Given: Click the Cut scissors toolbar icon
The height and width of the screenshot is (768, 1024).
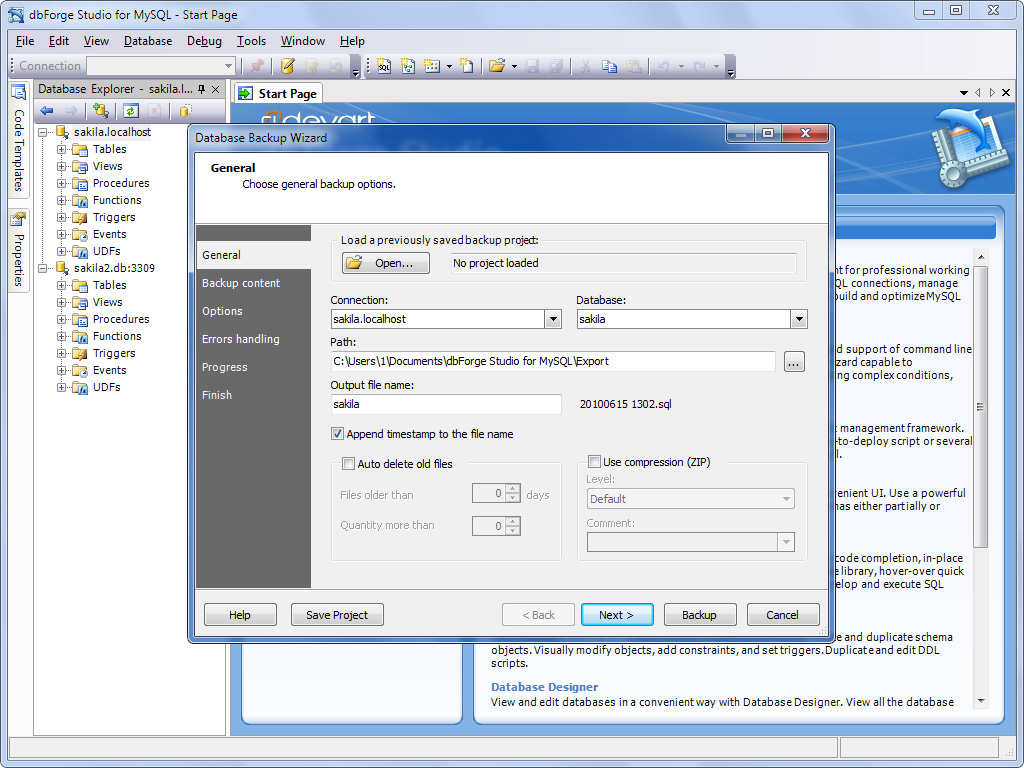Looking at the screenshot, I should coord(586,66).
